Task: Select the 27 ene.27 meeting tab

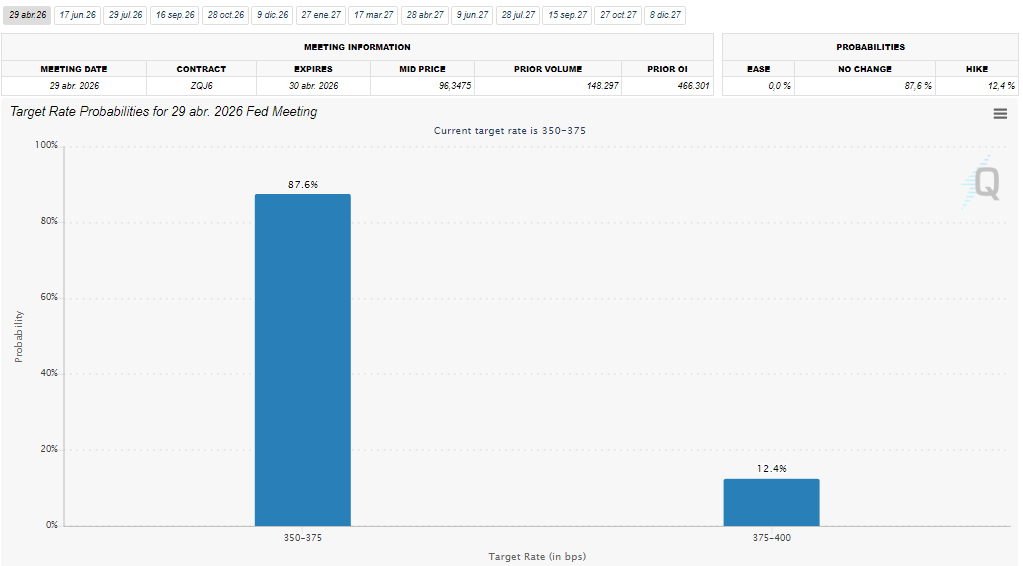Action: pyautogui.click(x=321, y=15)
